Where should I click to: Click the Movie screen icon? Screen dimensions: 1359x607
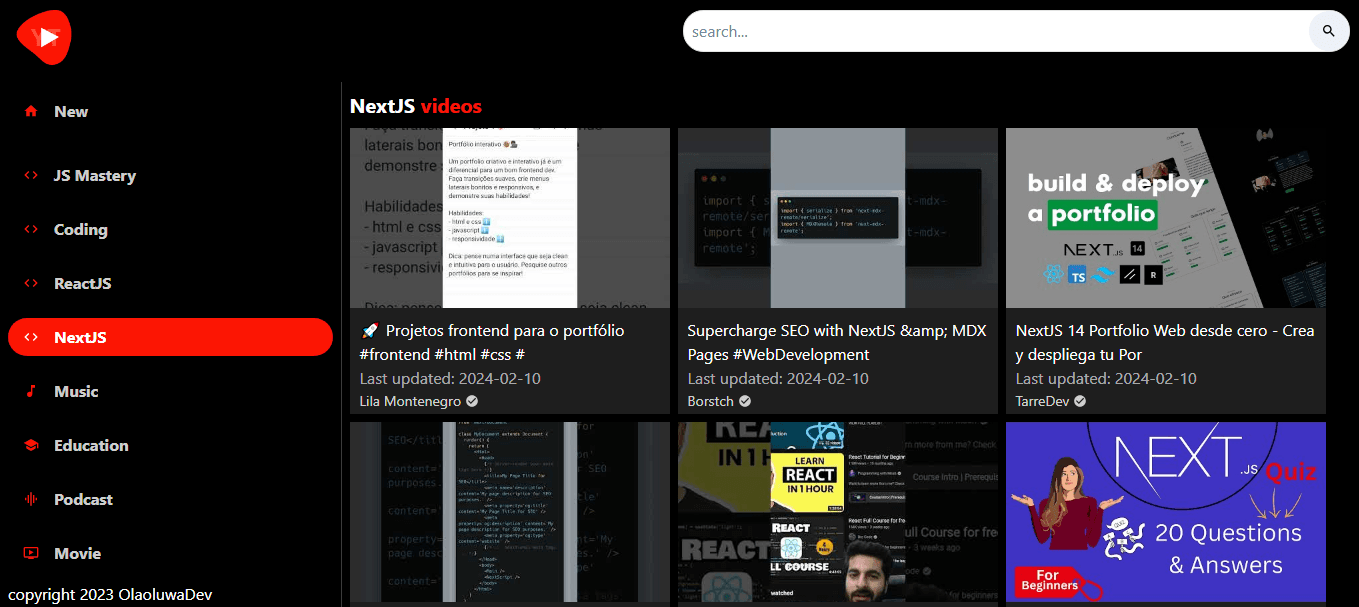[x=31, y=554]
